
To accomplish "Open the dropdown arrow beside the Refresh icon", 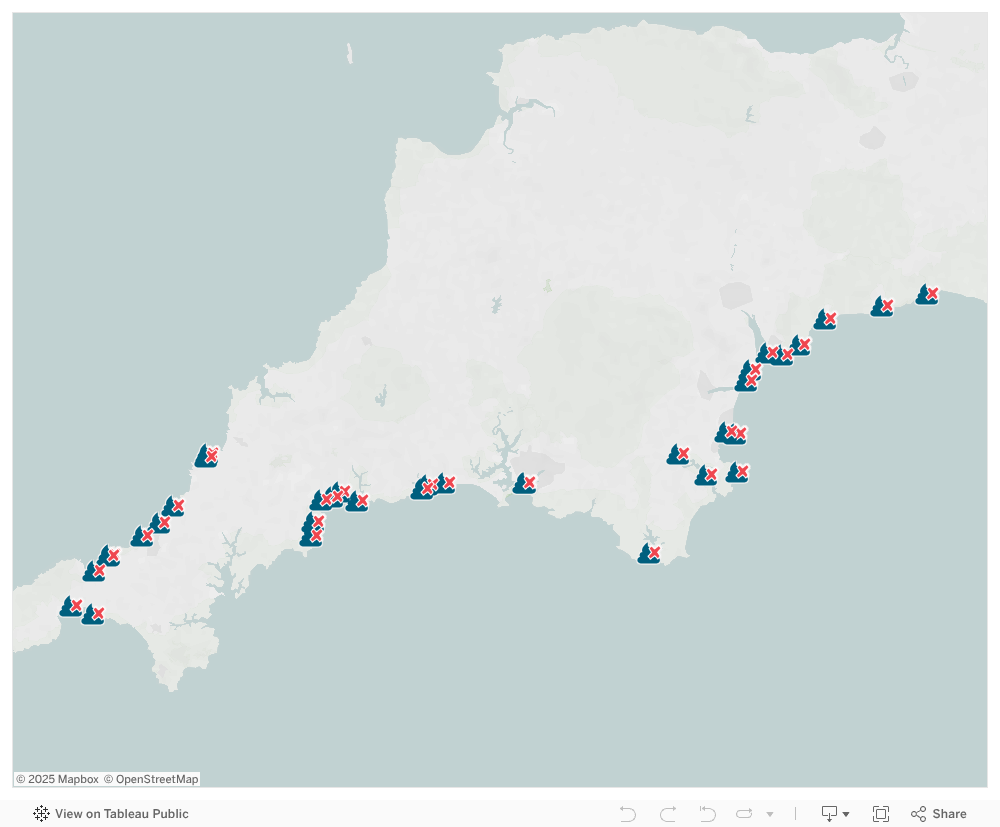I will click(769, 815).
